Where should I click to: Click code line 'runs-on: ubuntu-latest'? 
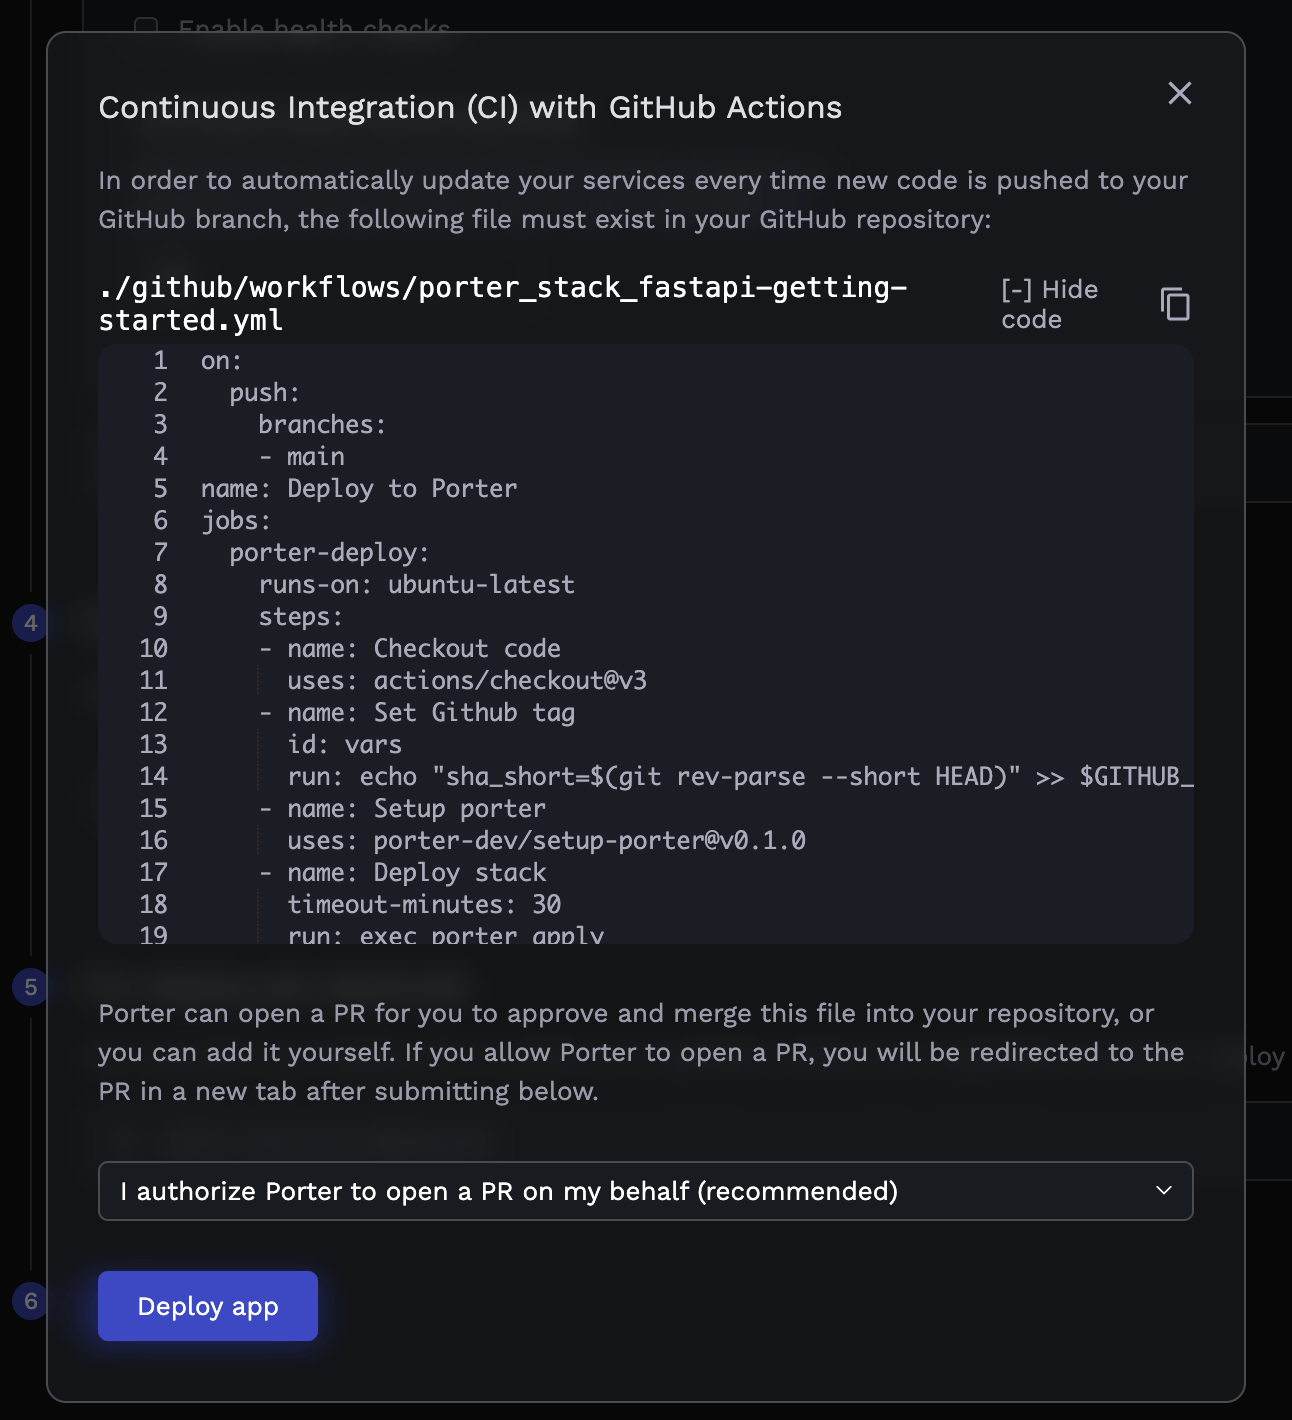point(417,585)
